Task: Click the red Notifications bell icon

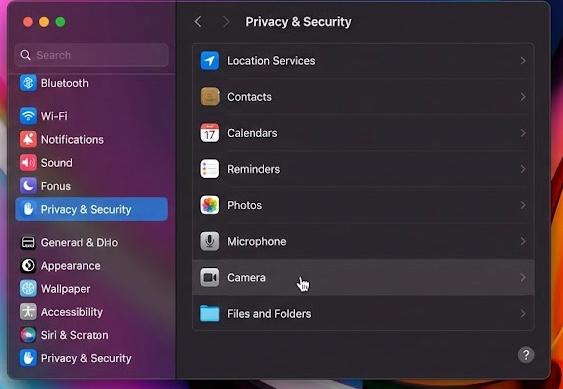Action: click(x=28, y=139)
